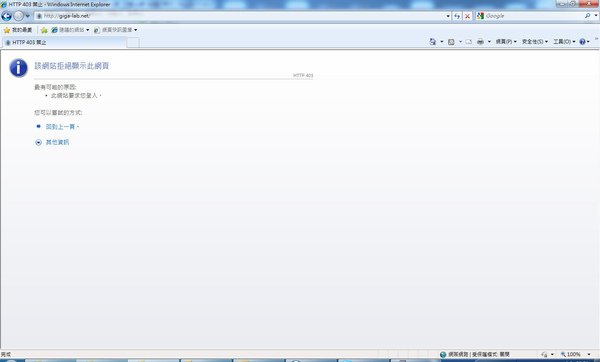This screenshot has width=600, height=362.
Task: Open the 工具(O) Tools menu
Action: coord(564,42)
